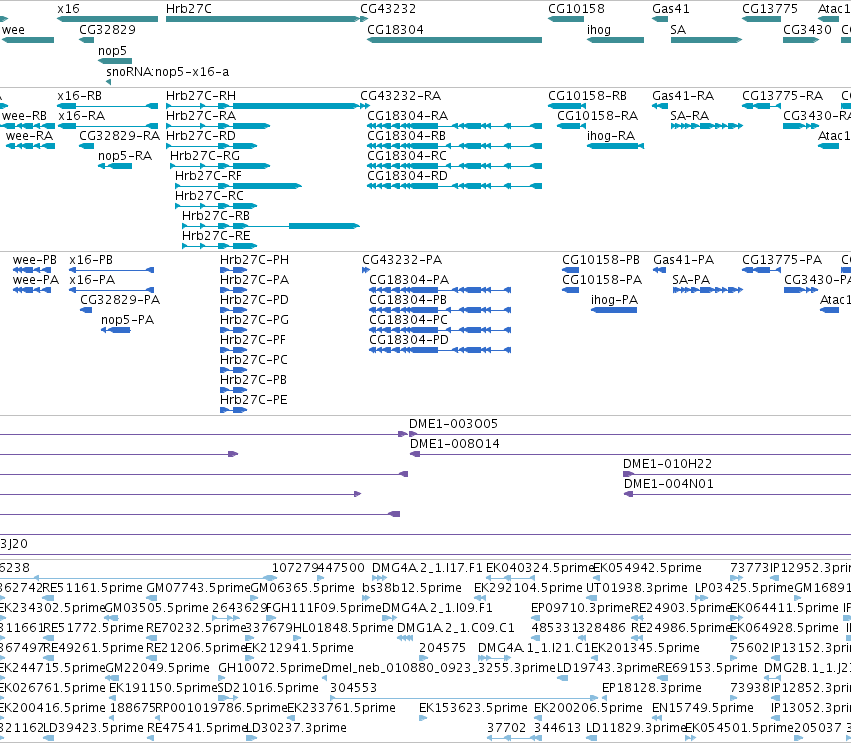This screenshot has width=851, height=743.
Task: Click the DME1-010H22 BAC label
Action: point(668,464)
